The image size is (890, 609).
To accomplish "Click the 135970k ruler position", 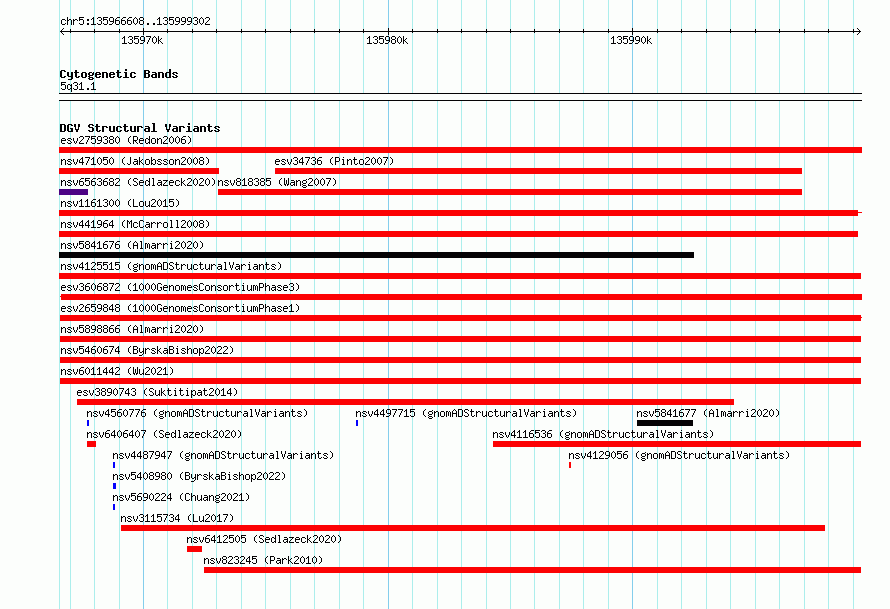I will click(x=142, y=40).
